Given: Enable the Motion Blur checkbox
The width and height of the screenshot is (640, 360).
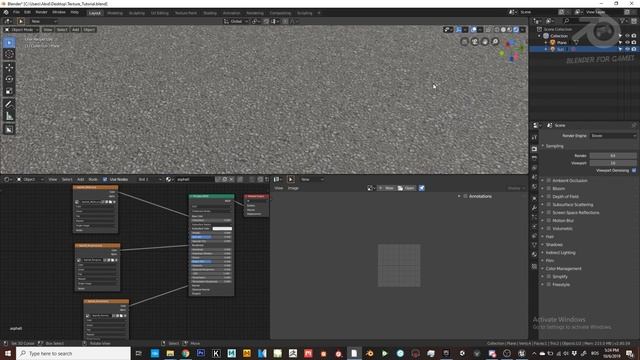Looking at the screenshot, I should 549,221.
